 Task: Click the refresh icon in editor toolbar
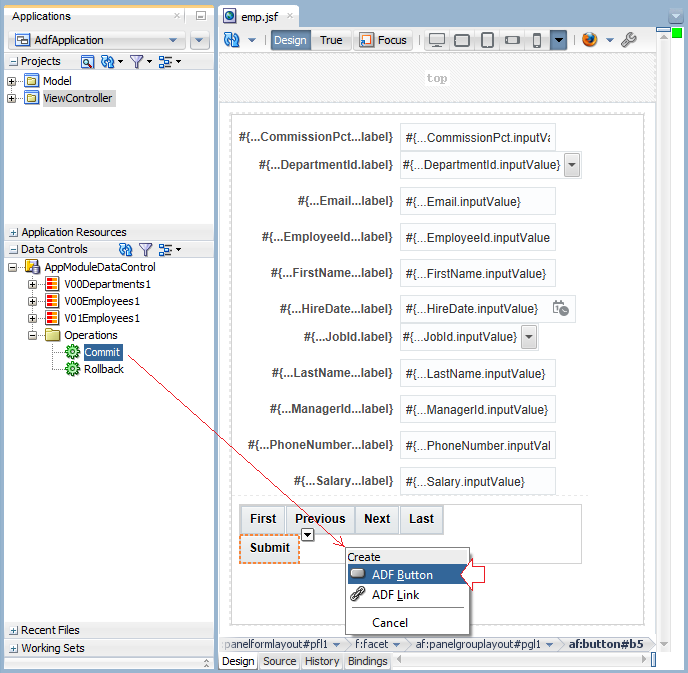click(232, 40)
